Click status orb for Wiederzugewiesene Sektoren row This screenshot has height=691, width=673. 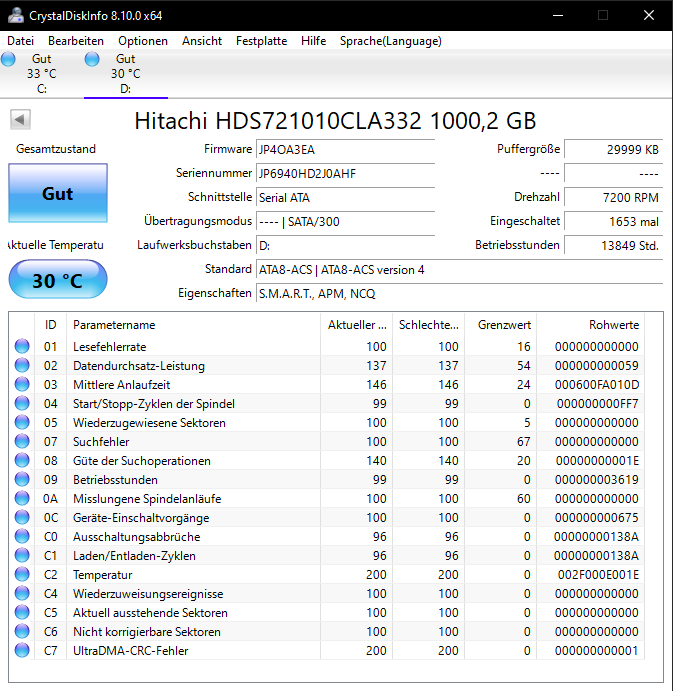(22, 422)
